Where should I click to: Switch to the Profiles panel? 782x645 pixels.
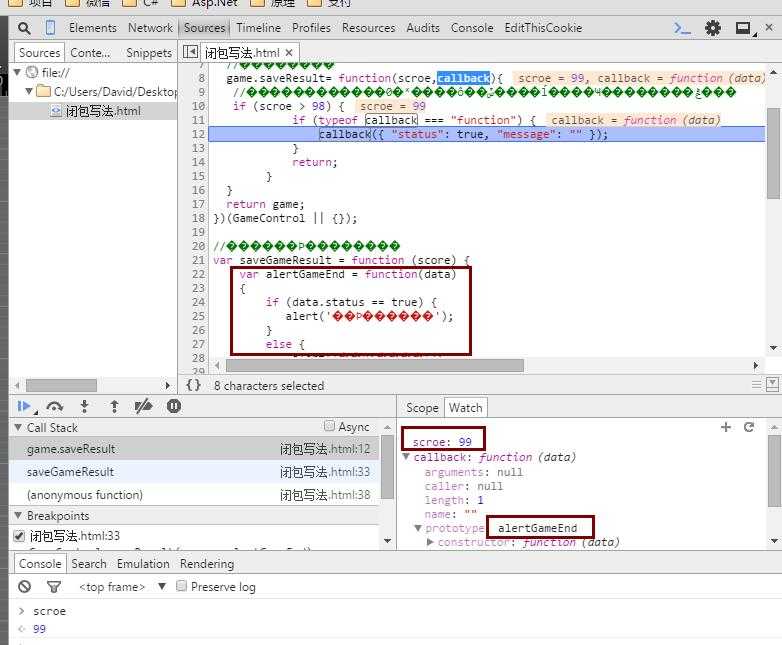pyautogui.click(x=311, y=28)
